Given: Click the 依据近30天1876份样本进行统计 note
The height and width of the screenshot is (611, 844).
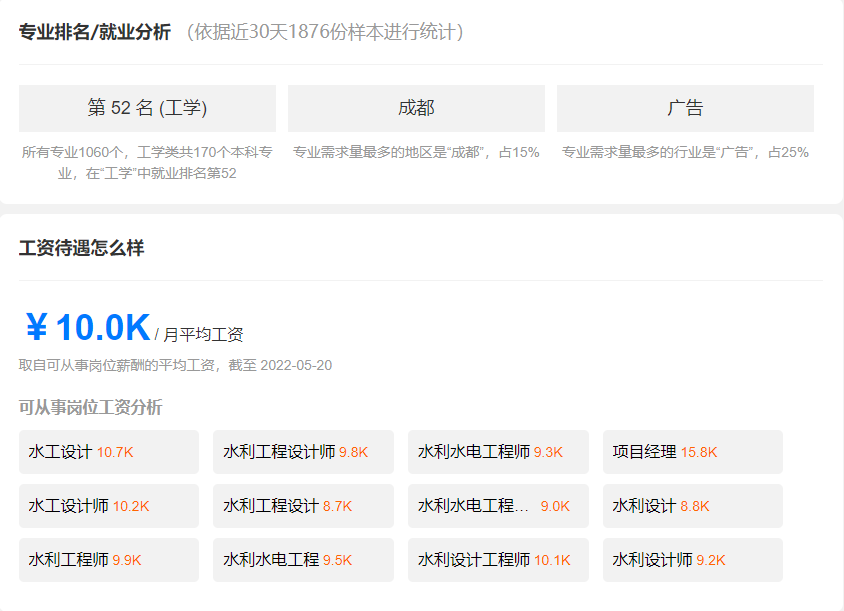Looking at the screenshot, I should (325, 32).
